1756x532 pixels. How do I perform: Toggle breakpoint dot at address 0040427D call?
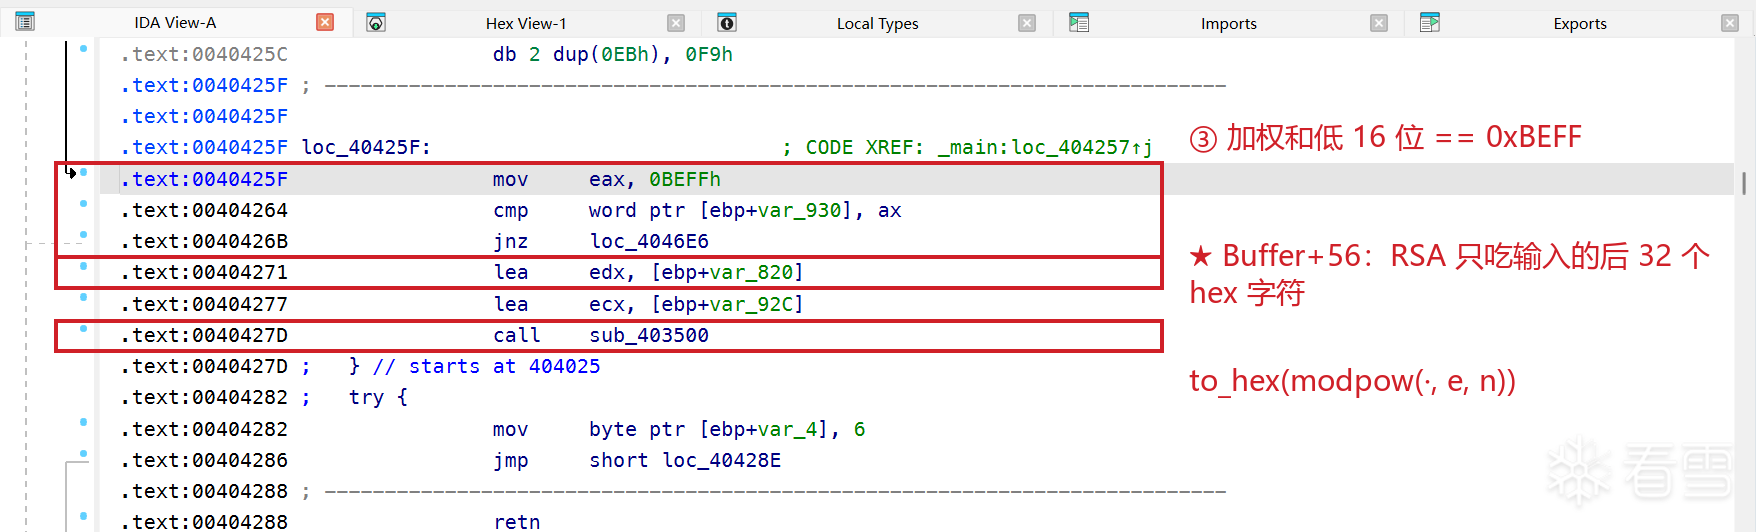(x=83, y=329)
